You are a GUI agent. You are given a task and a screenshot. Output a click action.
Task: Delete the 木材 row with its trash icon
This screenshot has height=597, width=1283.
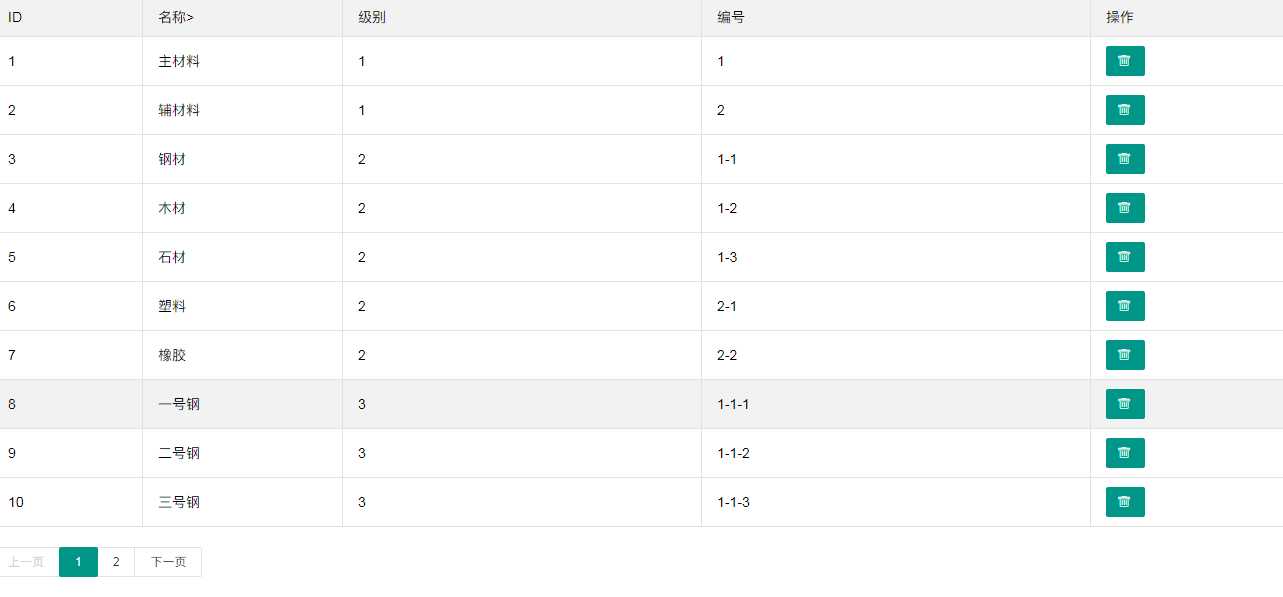(x=1125, y=208)
